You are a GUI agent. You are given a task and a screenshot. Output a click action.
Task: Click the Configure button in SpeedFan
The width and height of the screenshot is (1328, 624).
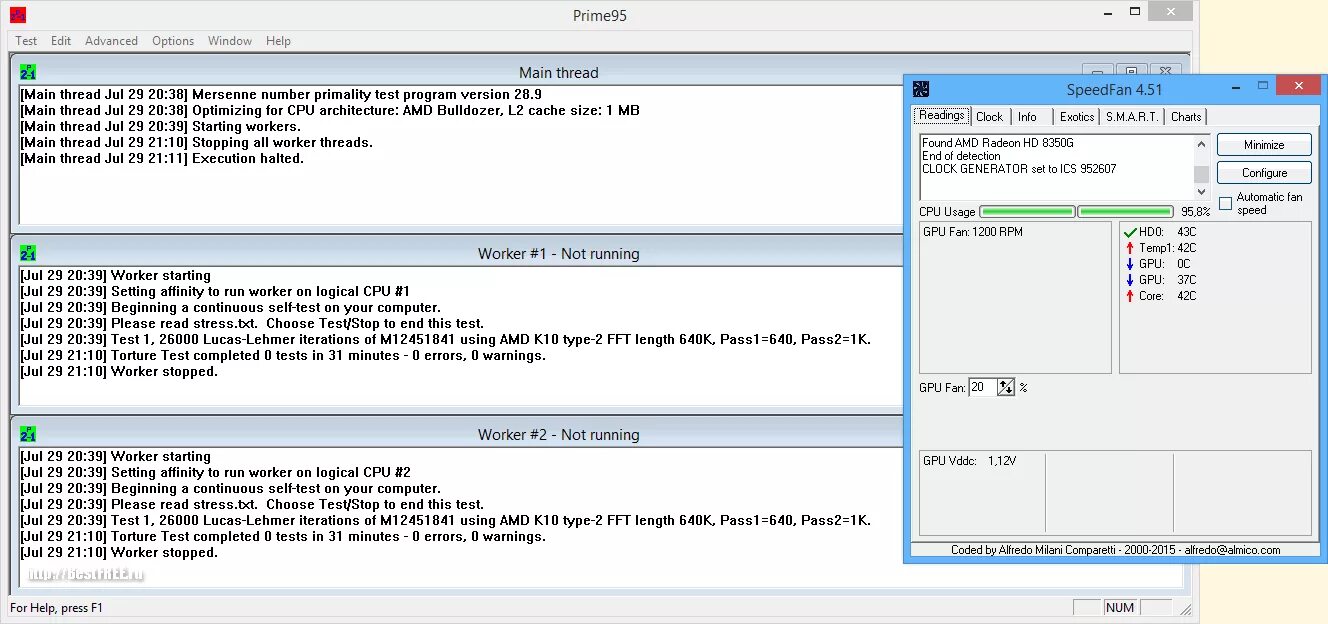(1264, 173)
